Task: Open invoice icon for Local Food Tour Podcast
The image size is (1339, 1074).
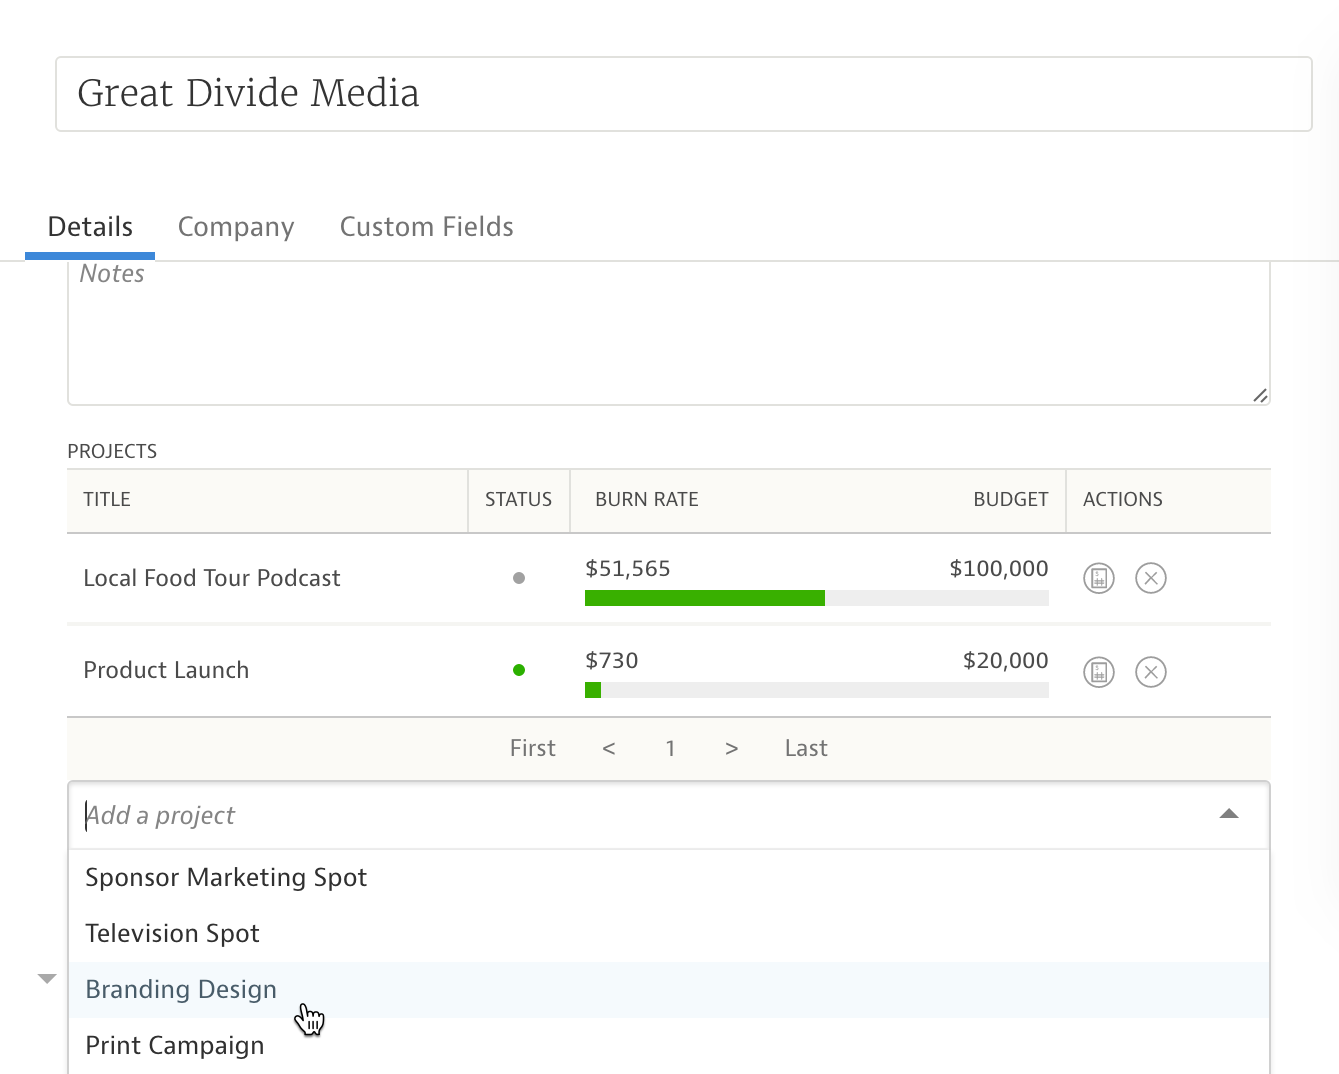Action: 1098,578
